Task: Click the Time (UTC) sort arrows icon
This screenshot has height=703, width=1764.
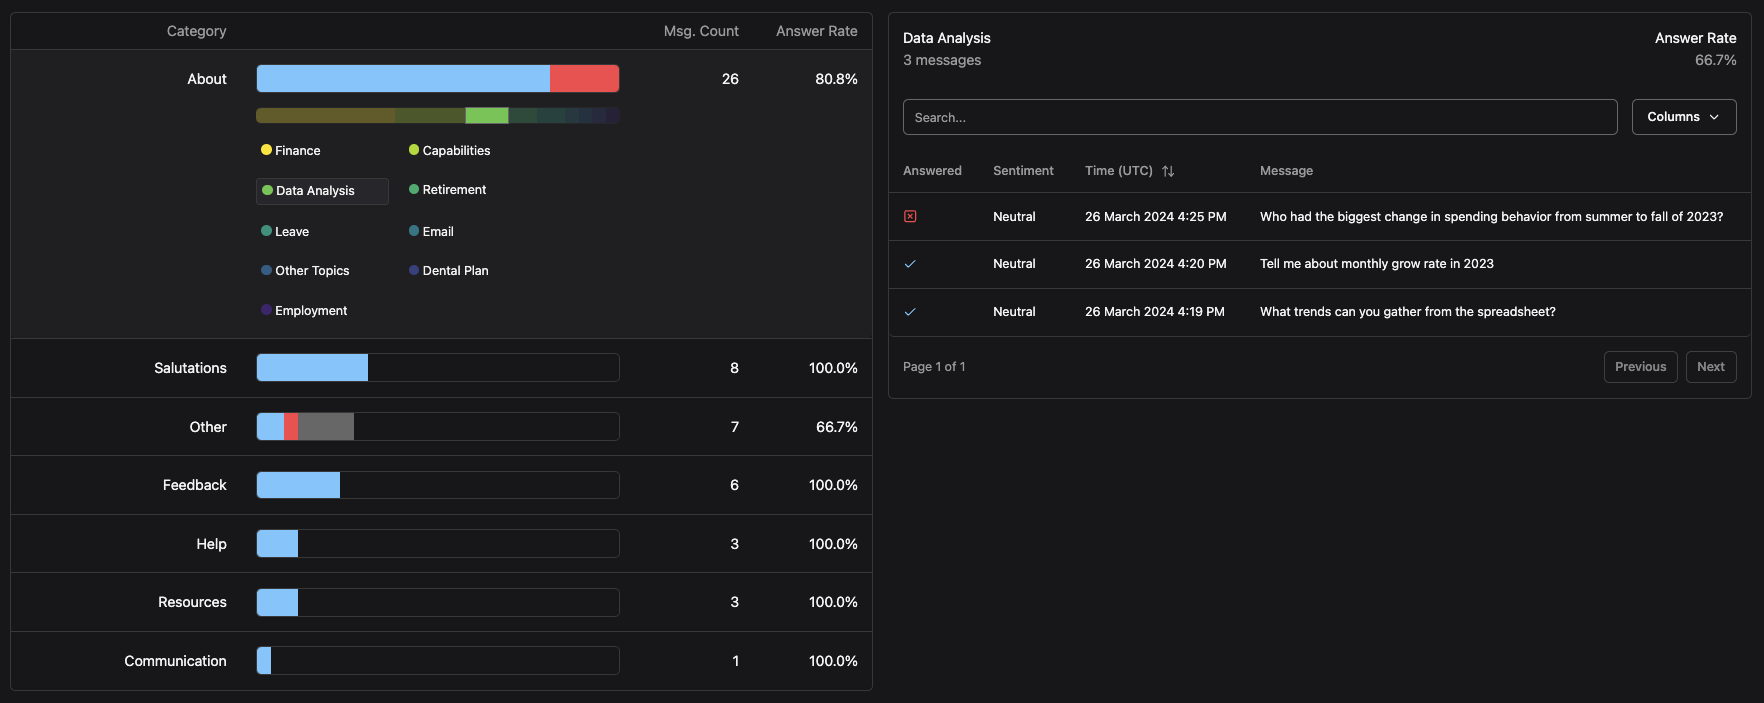Action: 1167,171
